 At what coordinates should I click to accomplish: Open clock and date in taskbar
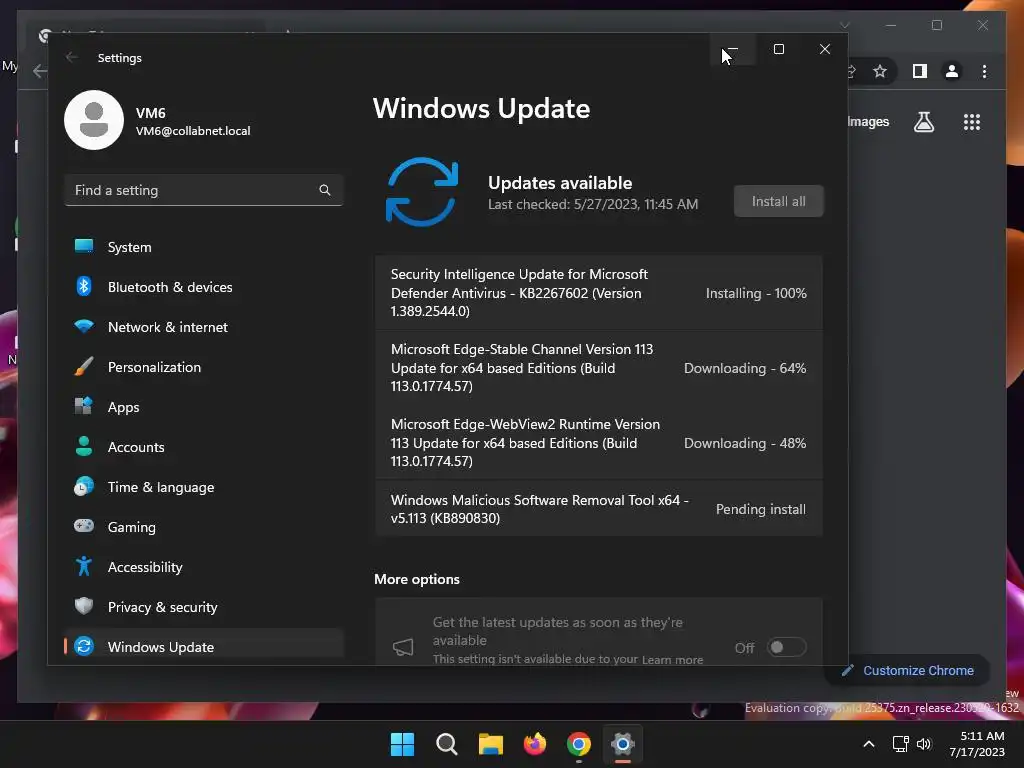click(x=977, y=744)
